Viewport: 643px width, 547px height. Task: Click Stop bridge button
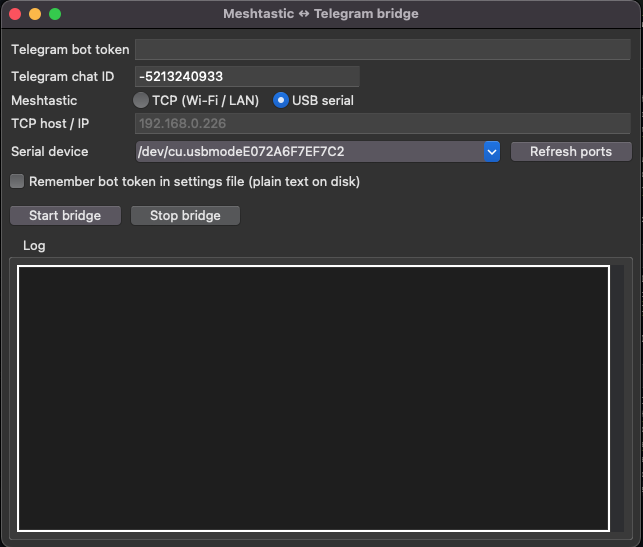[185, 216]
